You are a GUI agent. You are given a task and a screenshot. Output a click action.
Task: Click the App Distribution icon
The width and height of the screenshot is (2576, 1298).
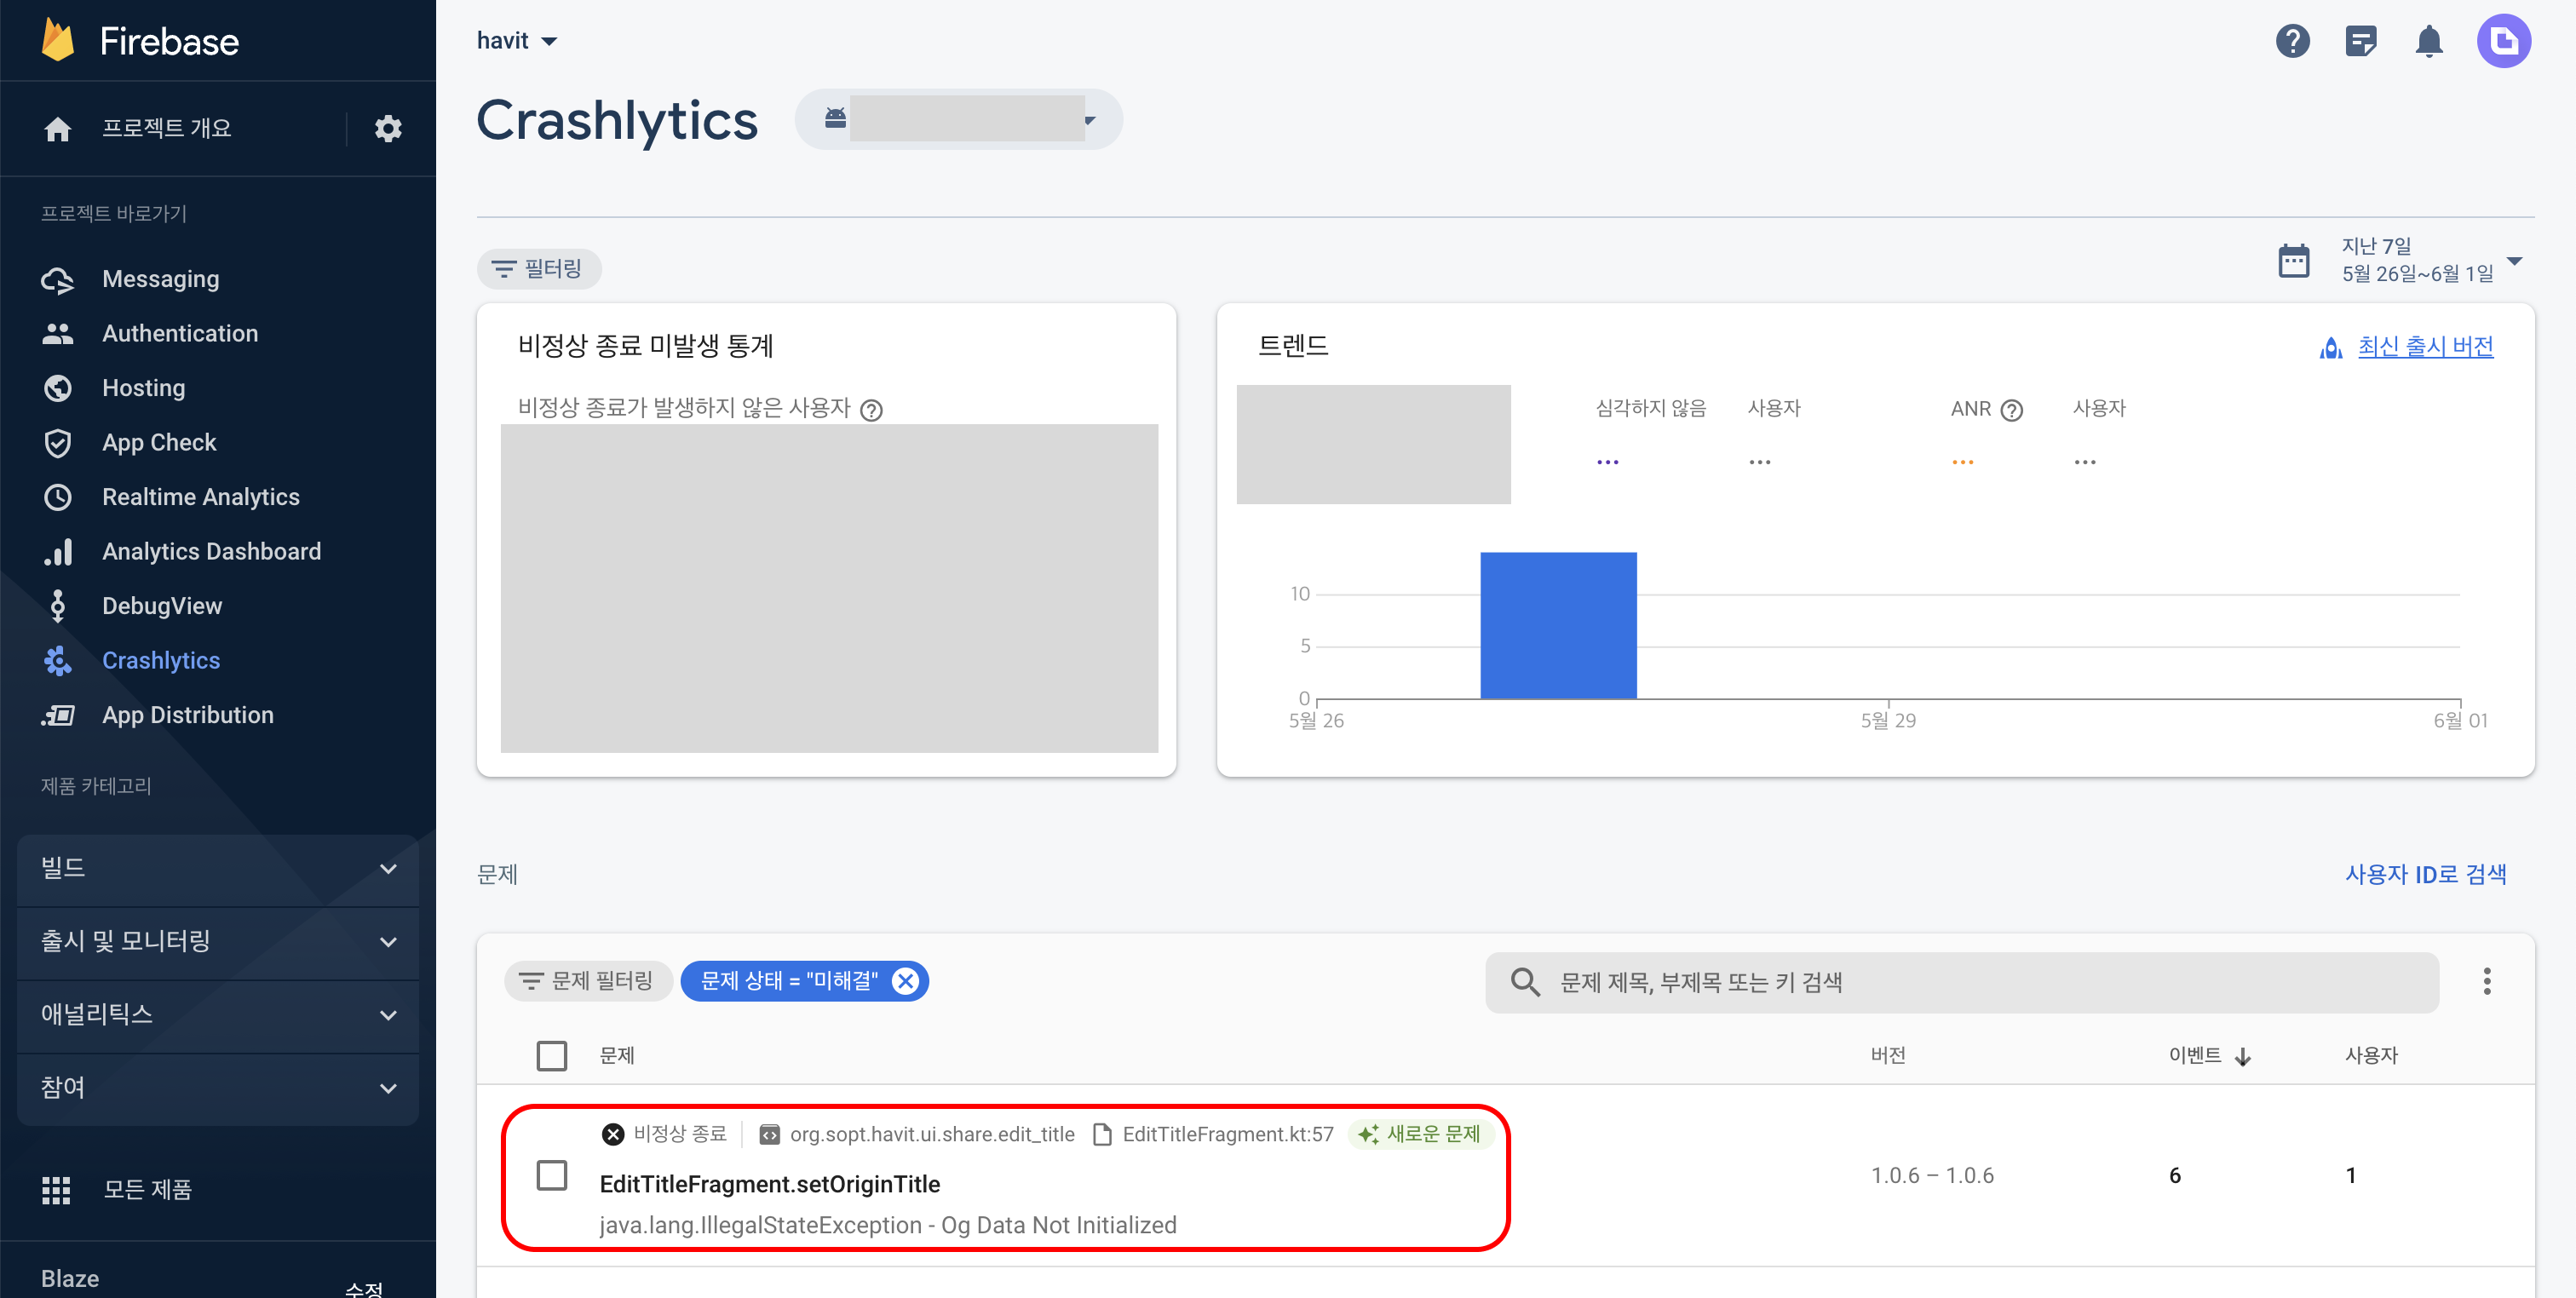pos(58,715)
